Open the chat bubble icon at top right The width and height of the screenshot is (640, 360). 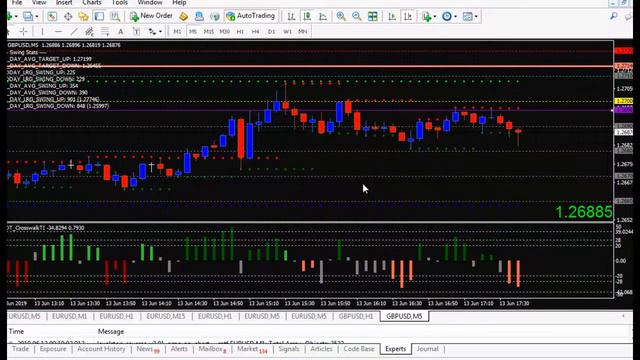pos(629,16)
